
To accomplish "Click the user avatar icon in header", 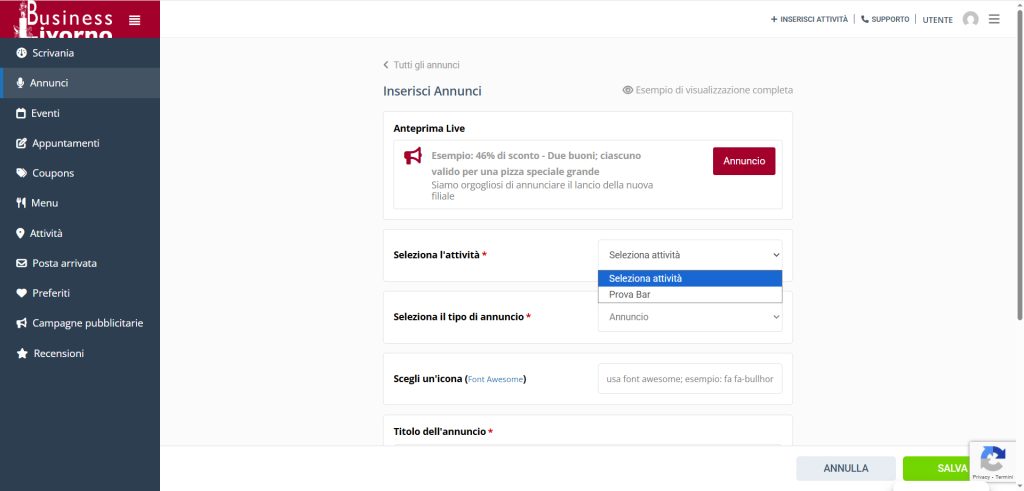I will (x=970, y=19).
